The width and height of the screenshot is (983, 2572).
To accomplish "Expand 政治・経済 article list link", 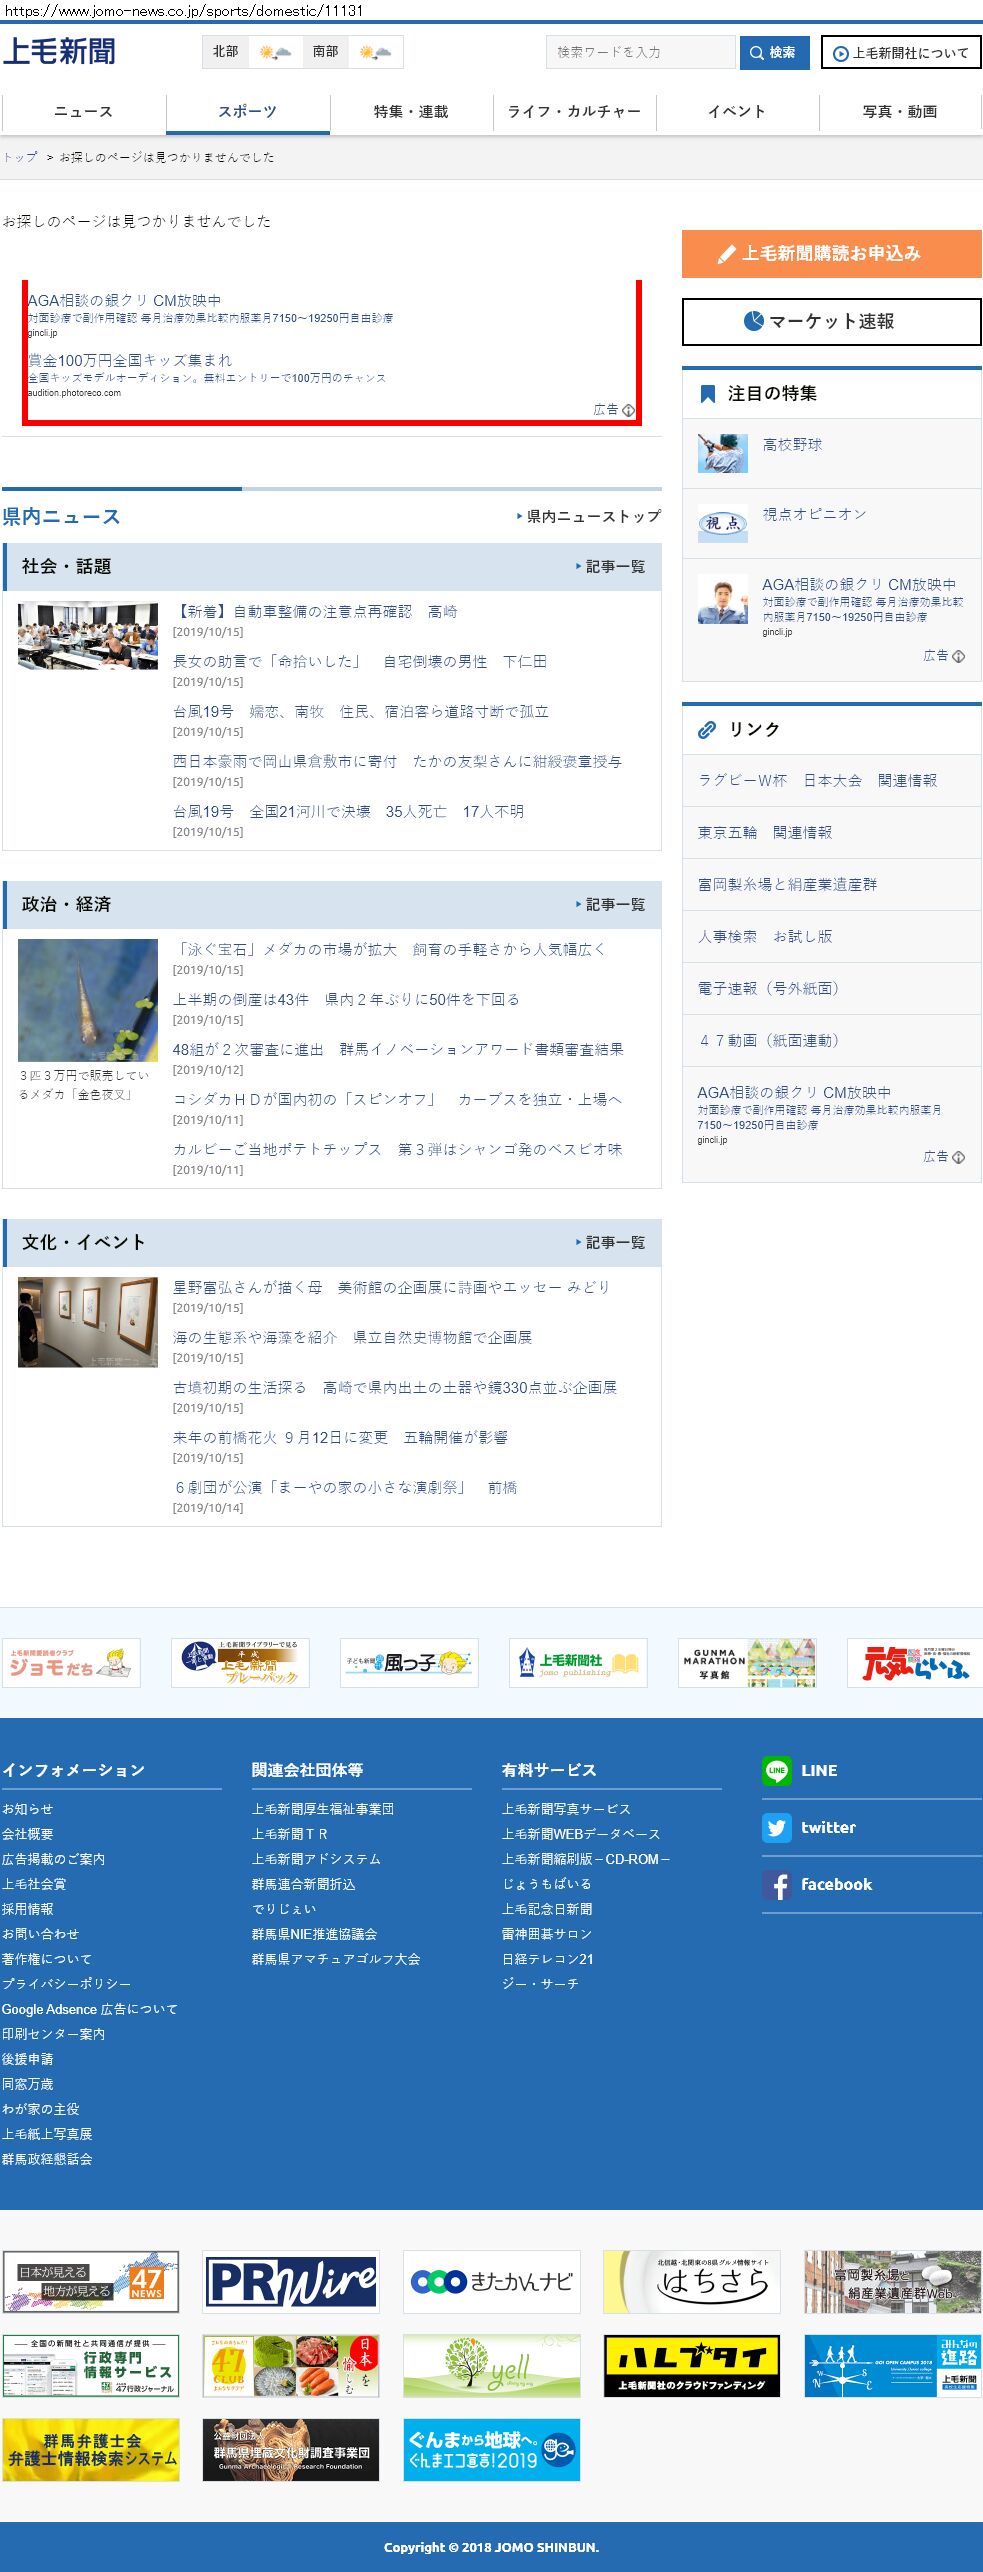I will tap(610, 905).
